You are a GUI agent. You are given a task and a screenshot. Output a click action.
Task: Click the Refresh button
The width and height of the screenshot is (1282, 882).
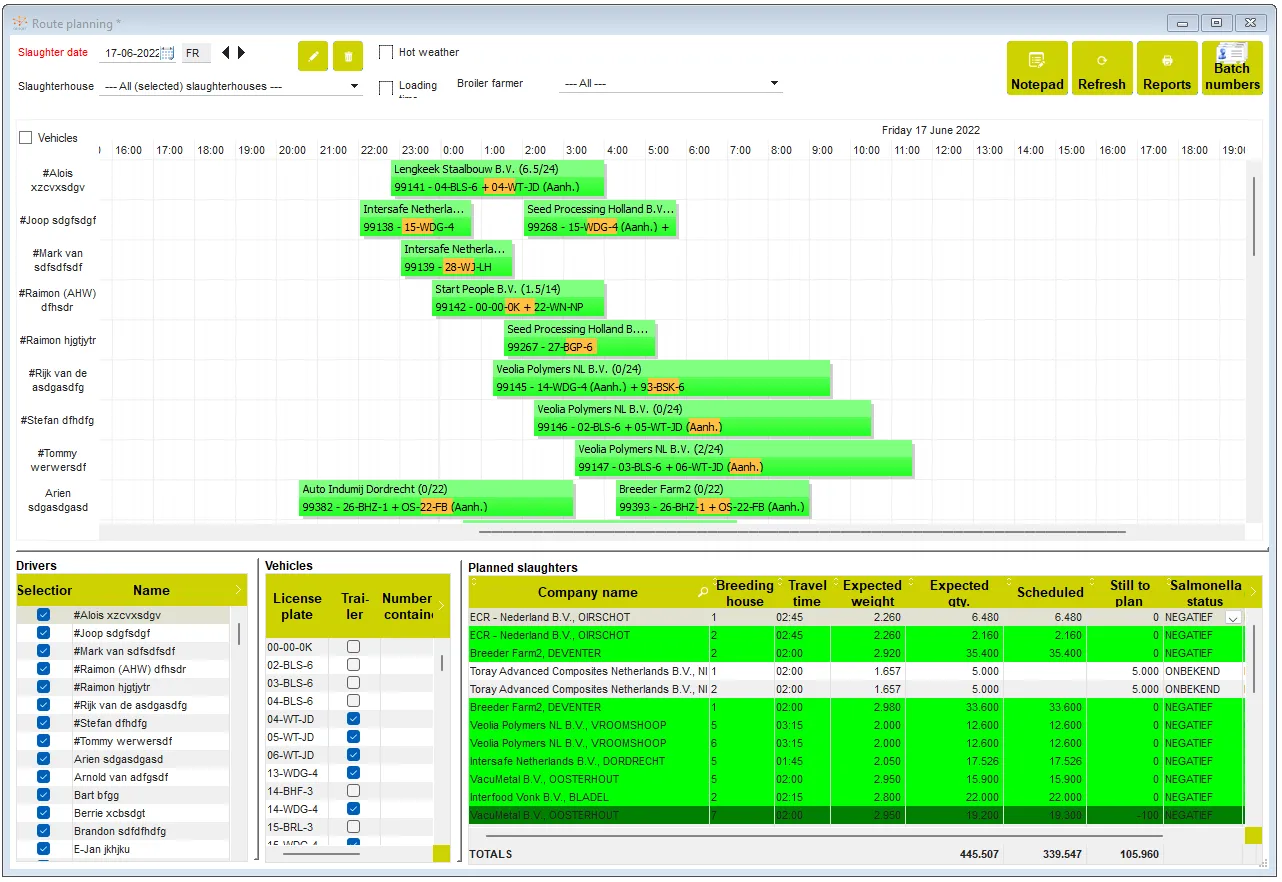click(1101, 68)
